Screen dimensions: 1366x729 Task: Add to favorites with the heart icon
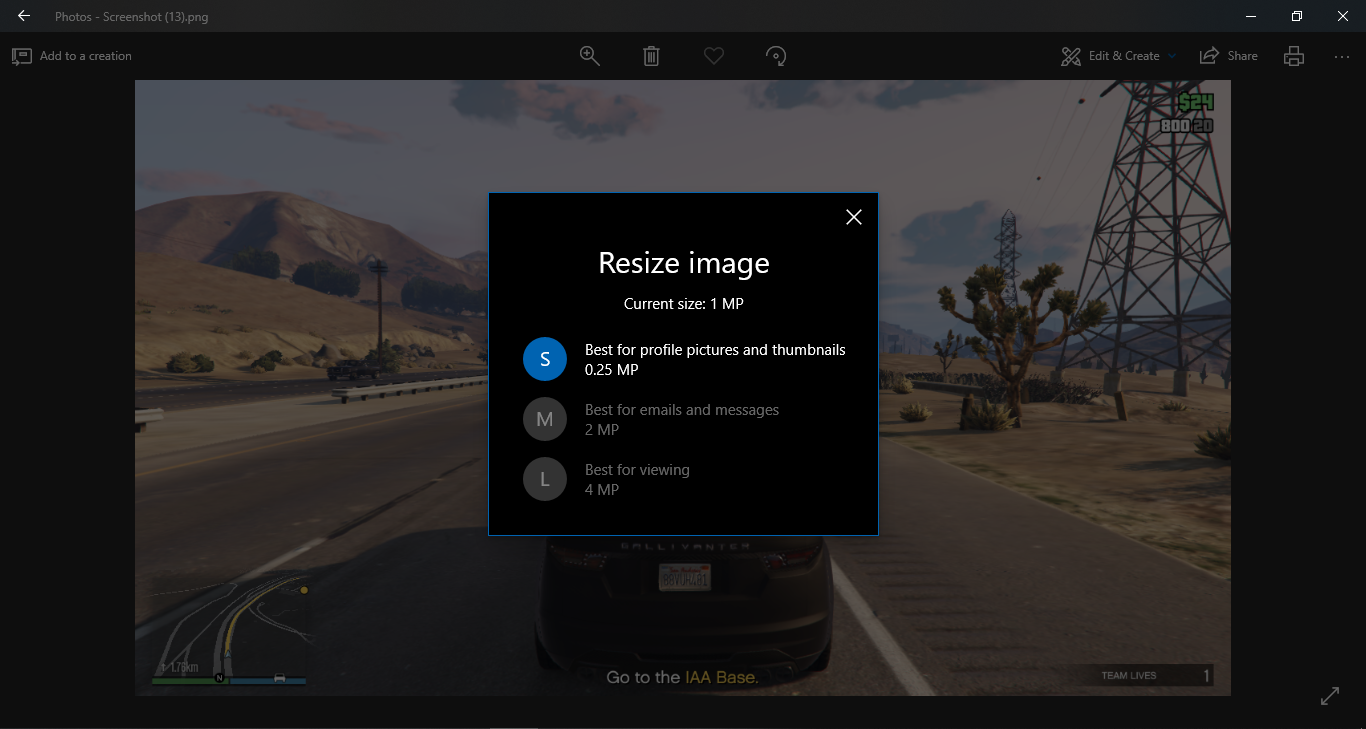point(713,56)
